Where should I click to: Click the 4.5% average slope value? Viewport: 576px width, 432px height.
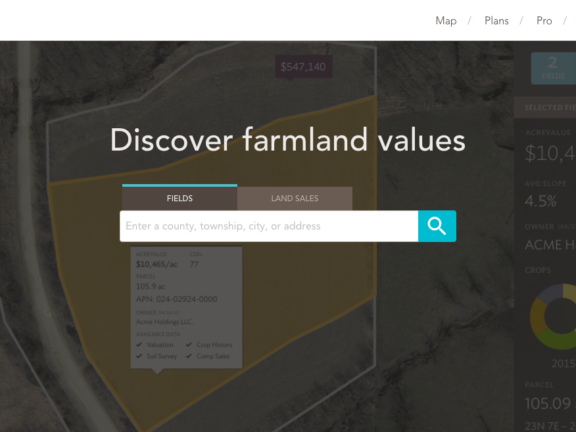coord(540,201)
